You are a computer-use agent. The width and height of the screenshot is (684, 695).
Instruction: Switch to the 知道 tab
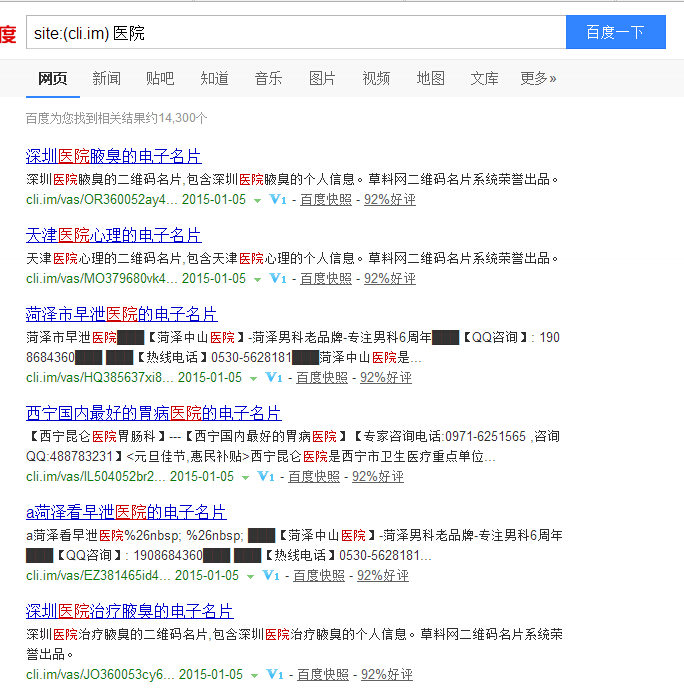pyautogui.click(x=214, y=78)
